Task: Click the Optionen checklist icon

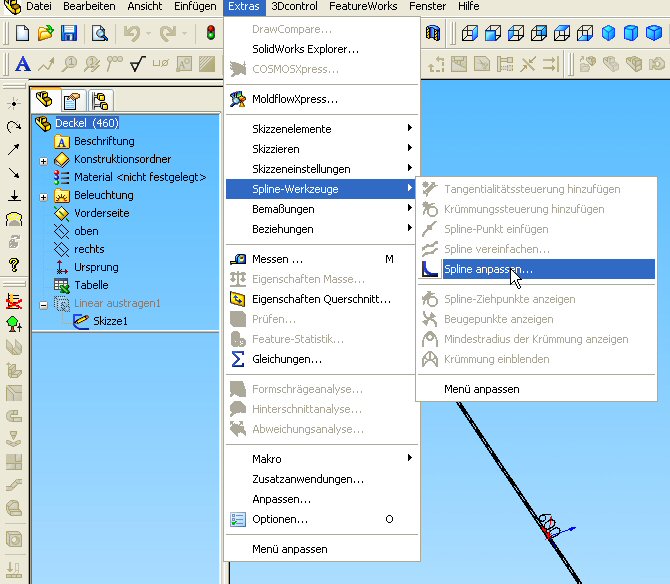Action: click(x=238, y=519)
